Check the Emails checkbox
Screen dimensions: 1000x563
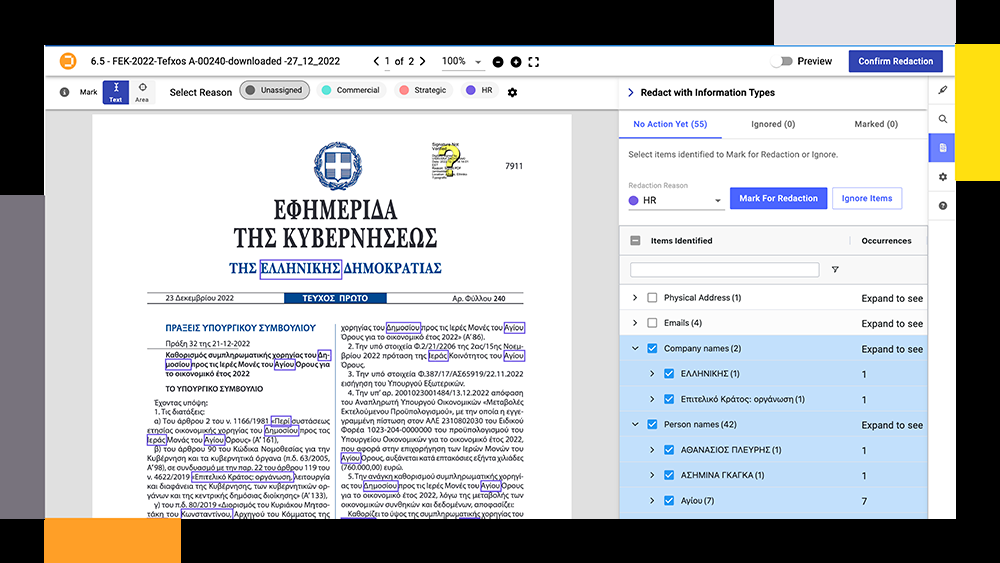coord(652,323)
